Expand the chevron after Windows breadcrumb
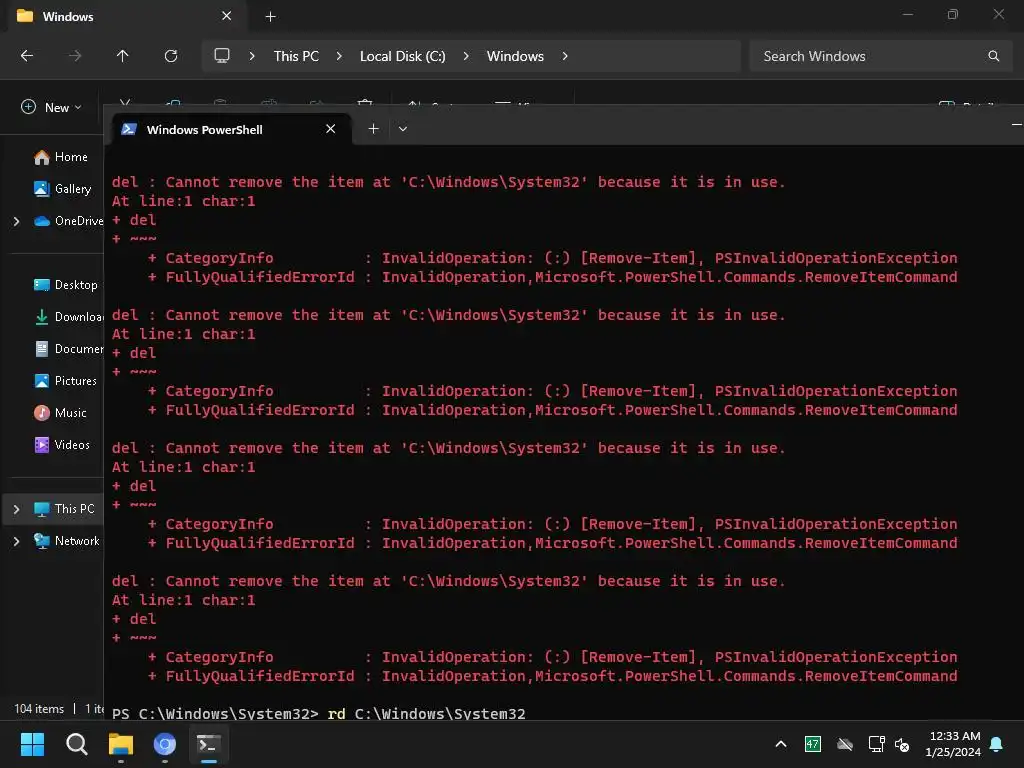This screenshot has width=1024, height=768. 565,56
